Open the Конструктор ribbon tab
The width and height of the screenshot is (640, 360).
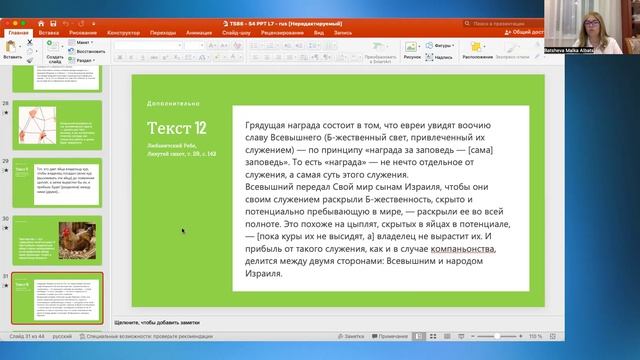click(x=124, y=33)
